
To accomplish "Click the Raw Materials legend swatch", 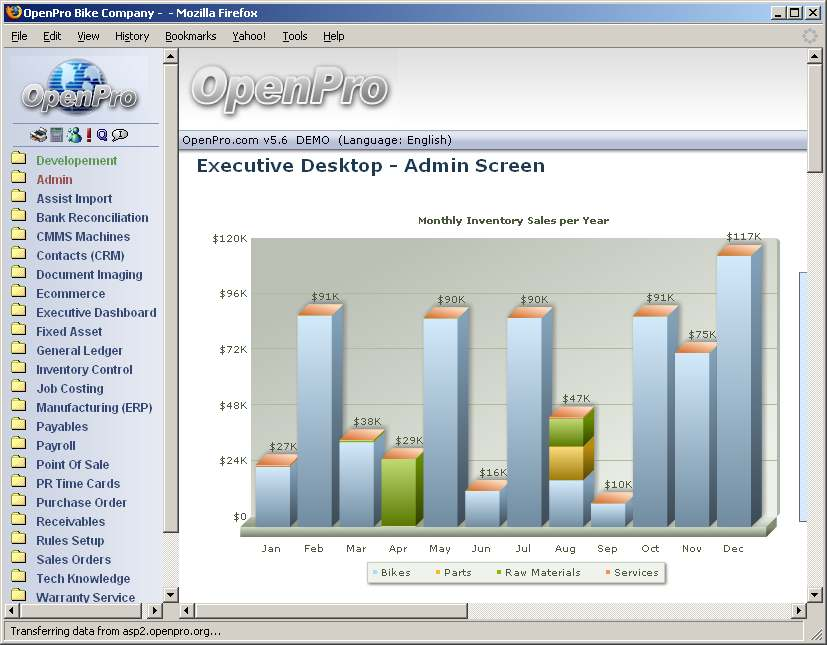I will (x=499, y=573).
